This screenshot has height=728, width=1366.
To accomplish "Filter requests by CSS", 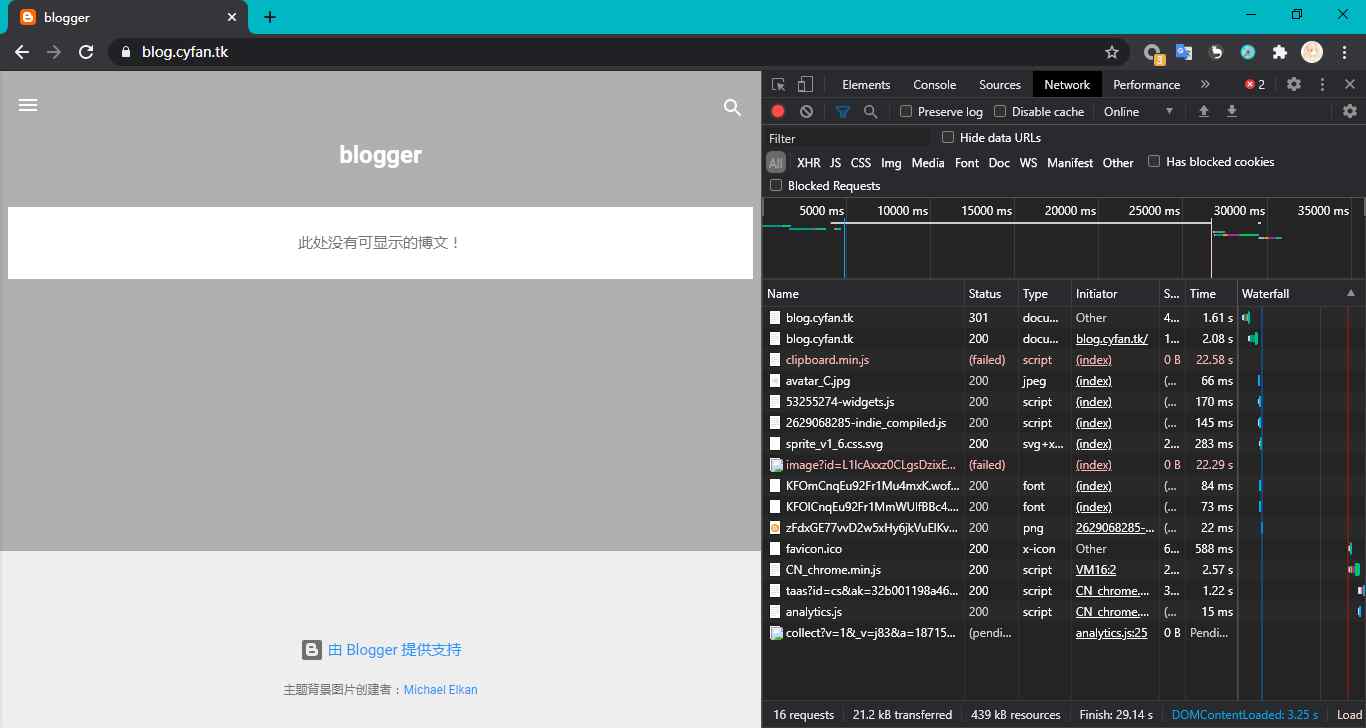I will (x=861, y=162).
